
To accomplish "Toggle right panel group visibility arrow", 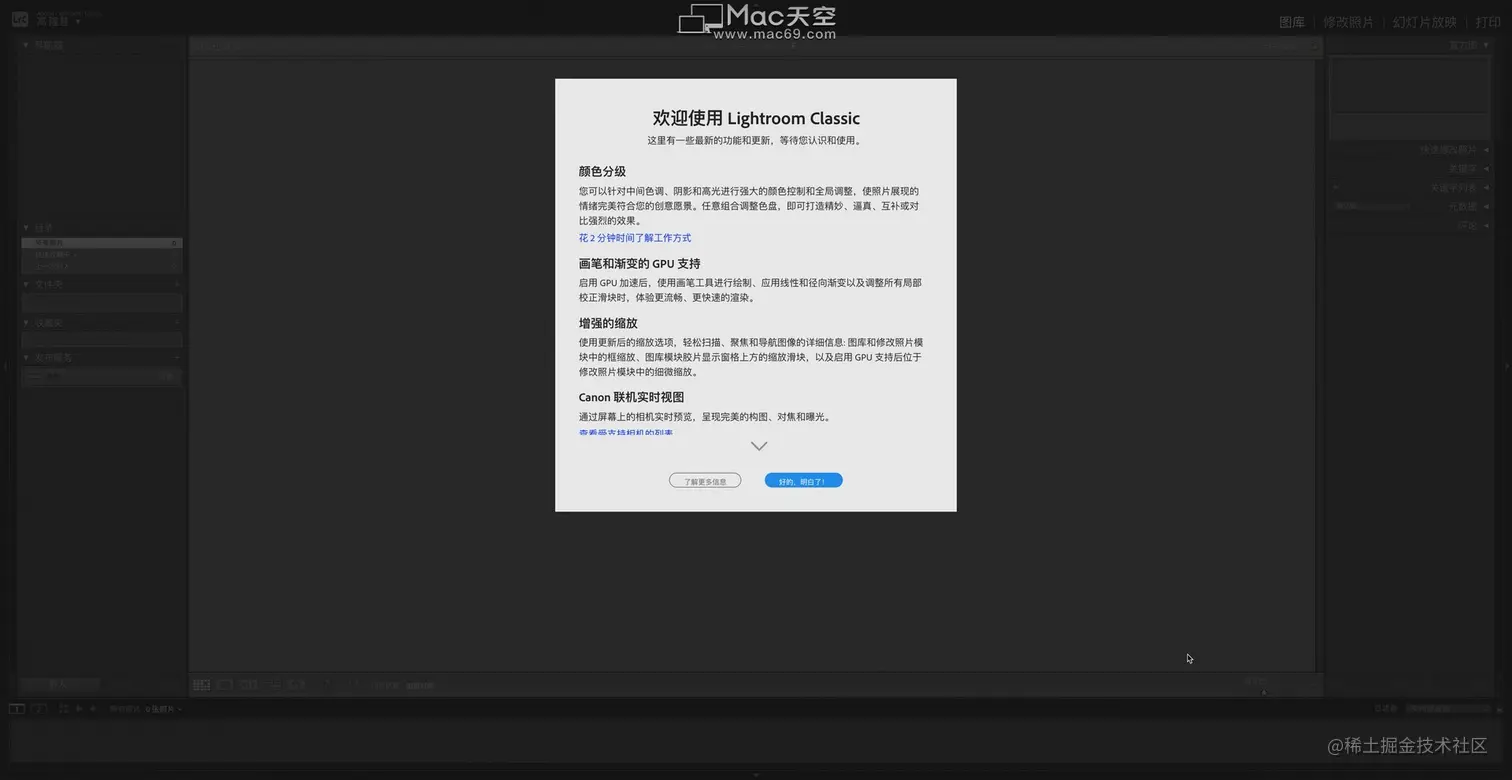I will [1508, 368].
